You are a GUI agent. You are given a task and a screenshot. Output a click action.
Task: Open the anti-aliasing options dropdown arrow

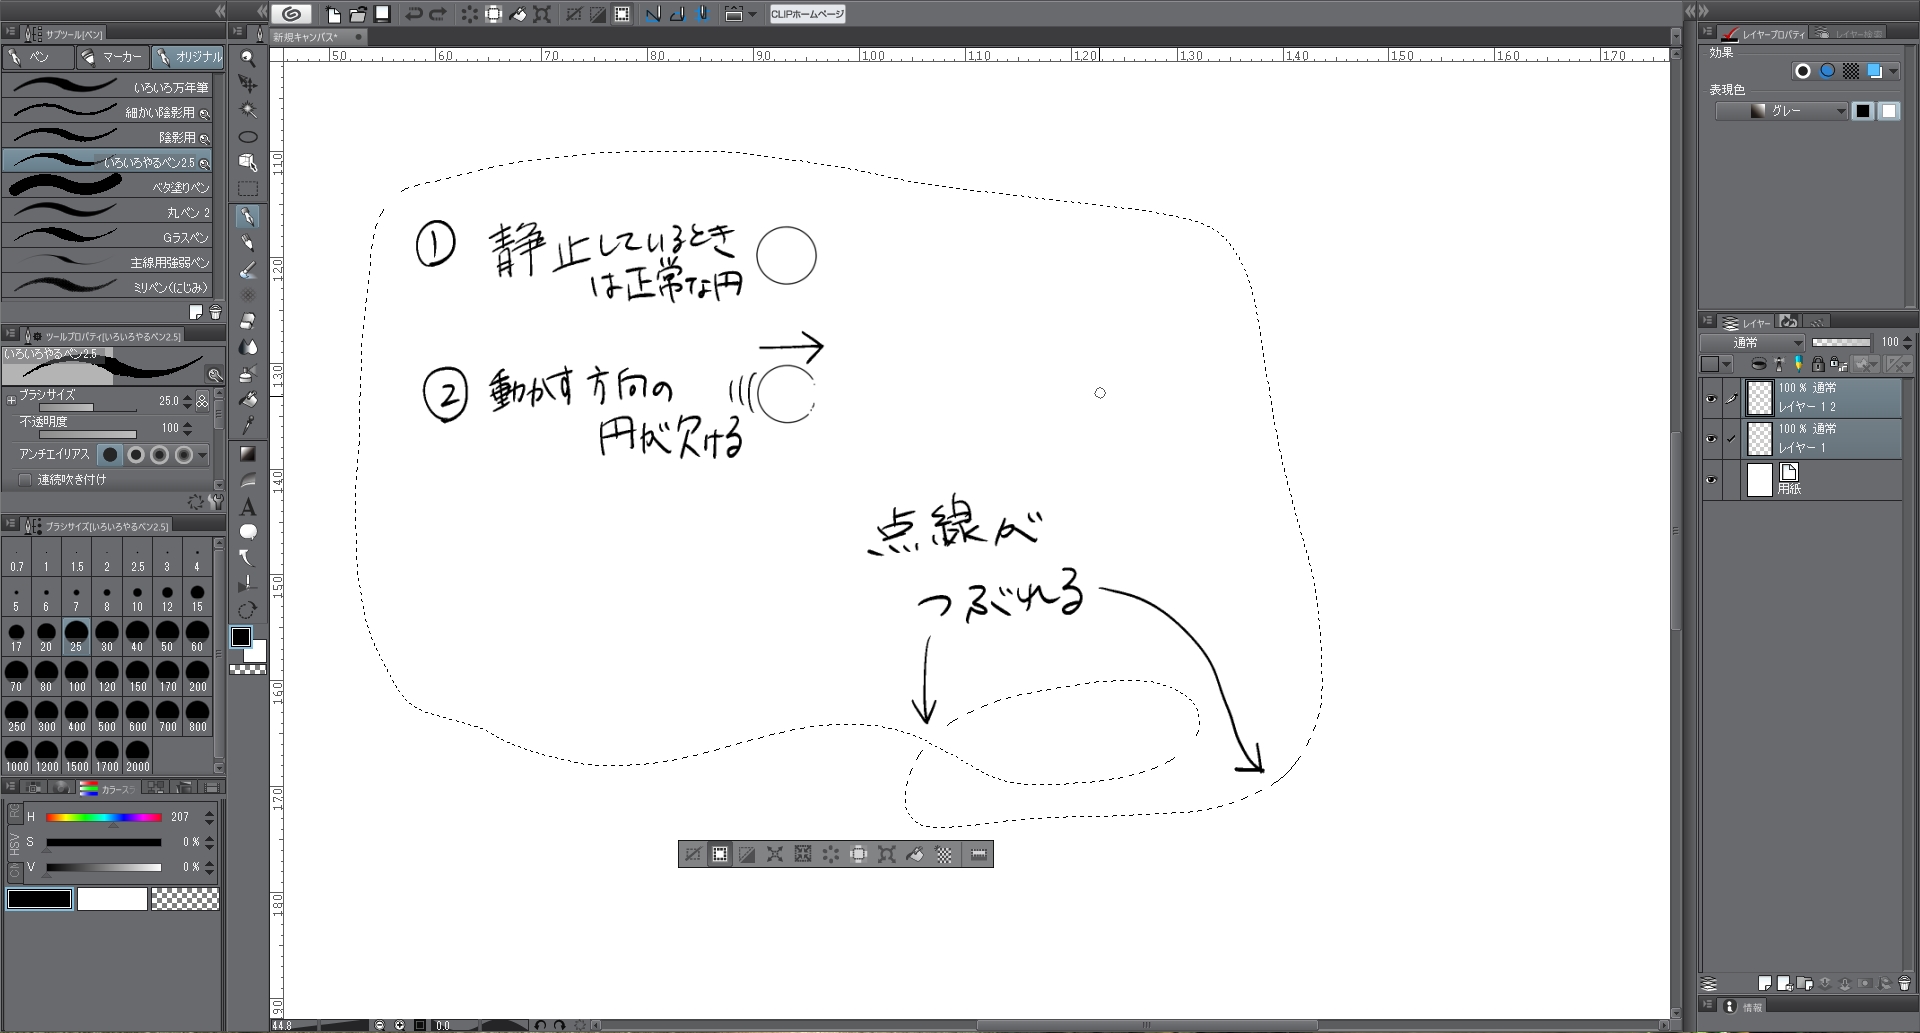[x=203, y=455]
